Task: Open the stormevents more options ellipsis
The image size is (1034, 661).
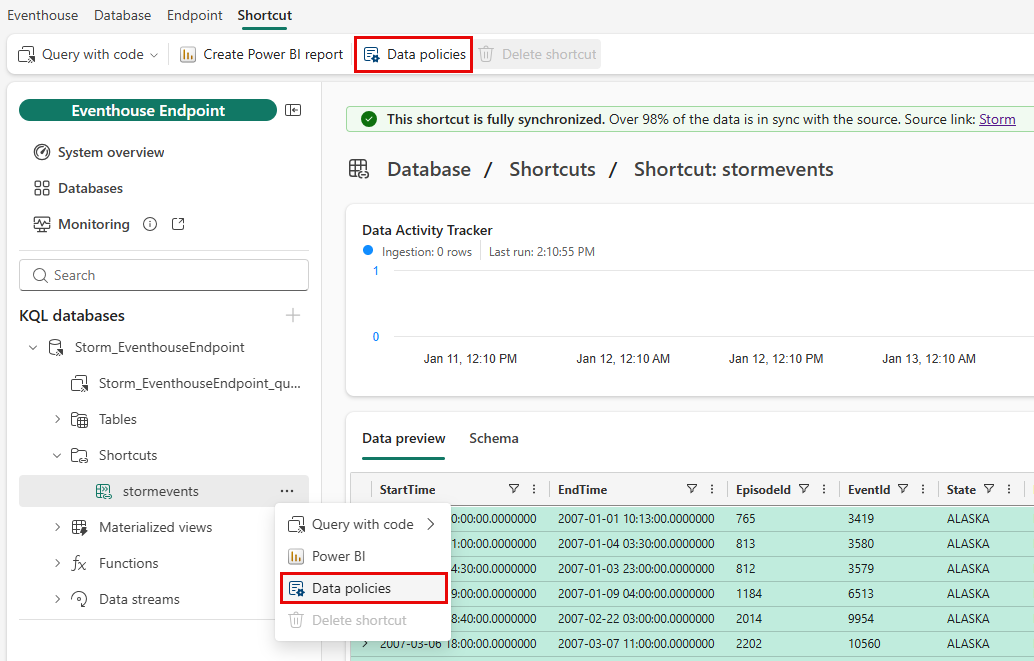Action: (287, 491)
